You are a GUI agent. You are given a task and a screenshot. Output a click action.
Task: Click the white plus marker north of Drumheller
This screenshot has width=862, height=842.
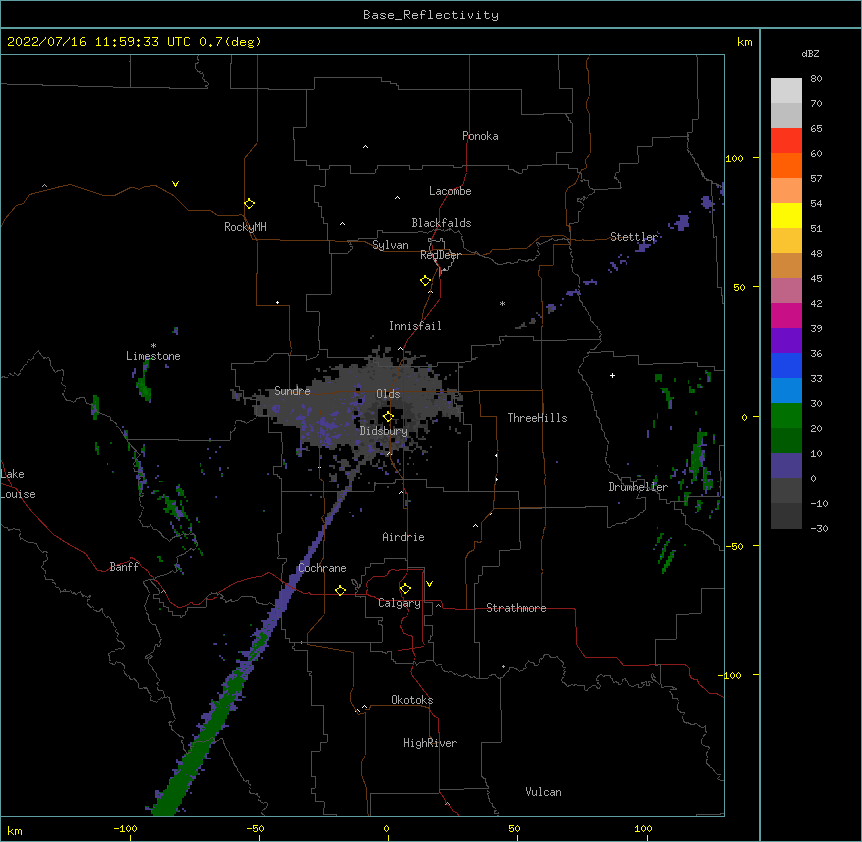(x=612, y=375)
